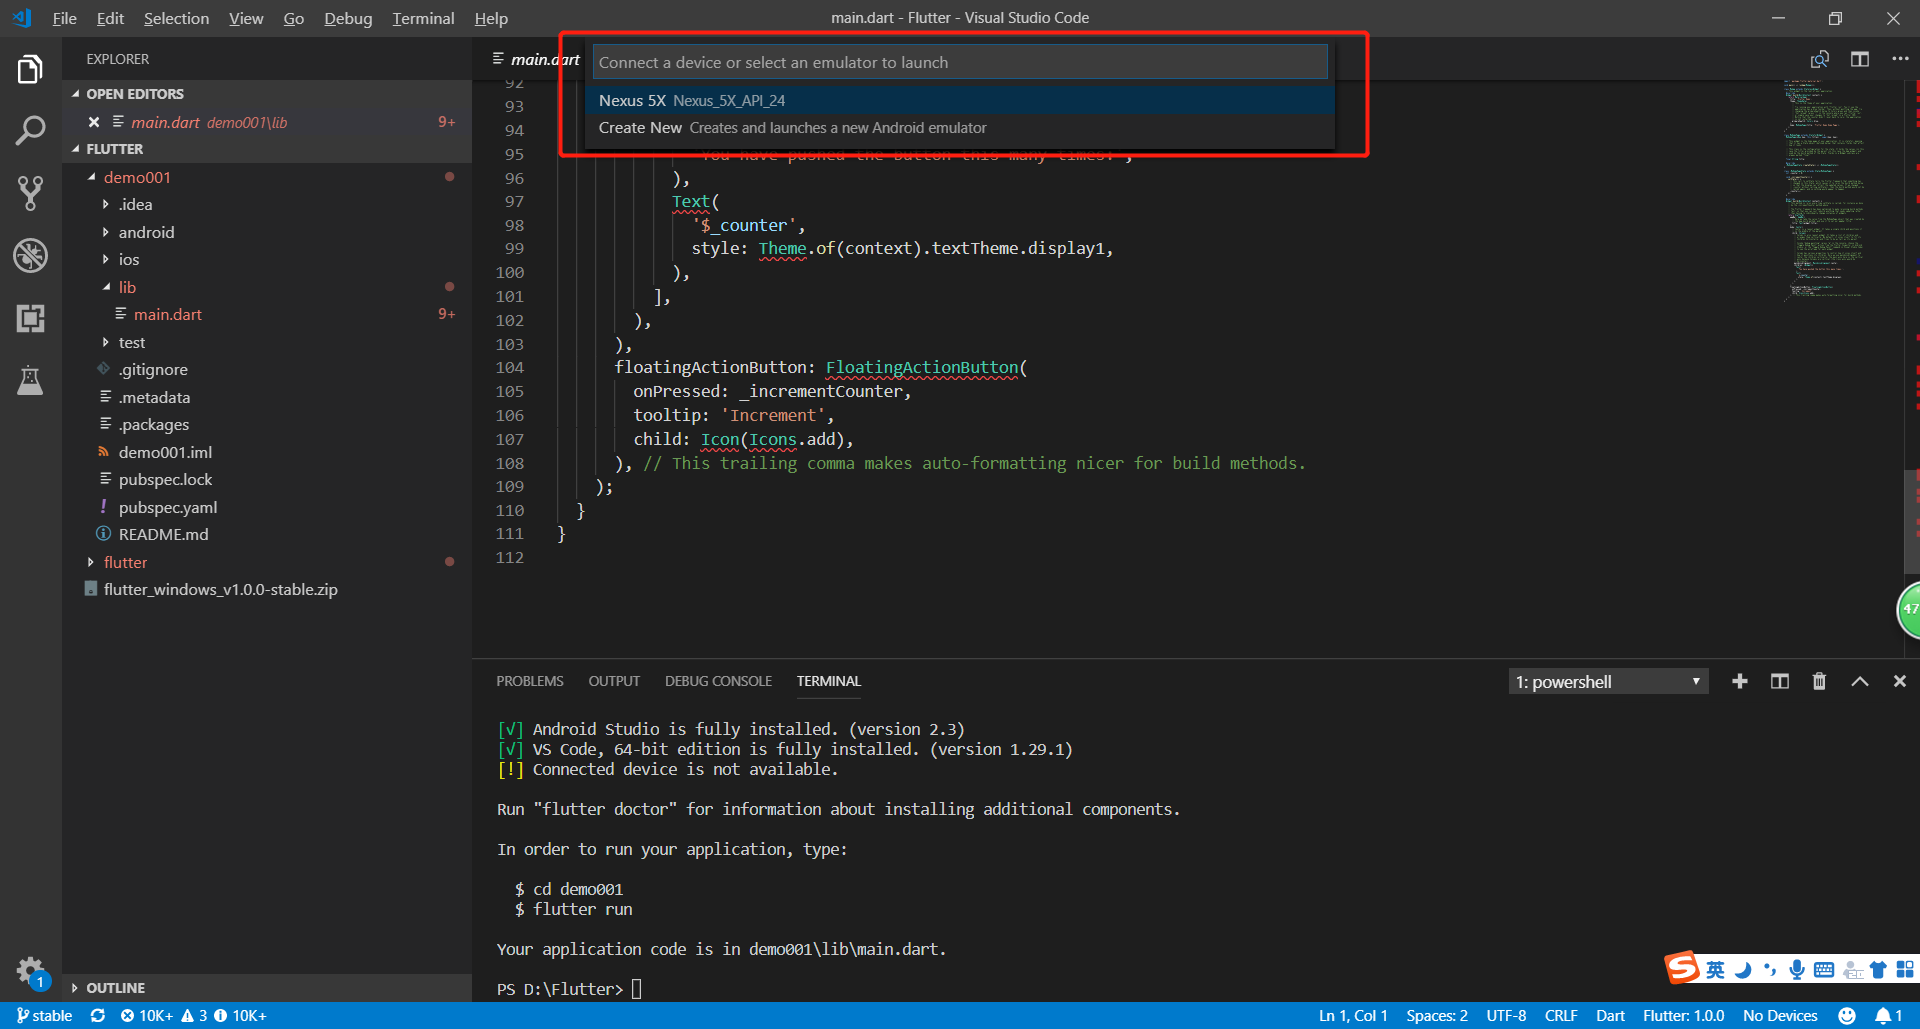The image size is (1920, 1029).
Task: Expand the ios folder
Action: [106, 259]
